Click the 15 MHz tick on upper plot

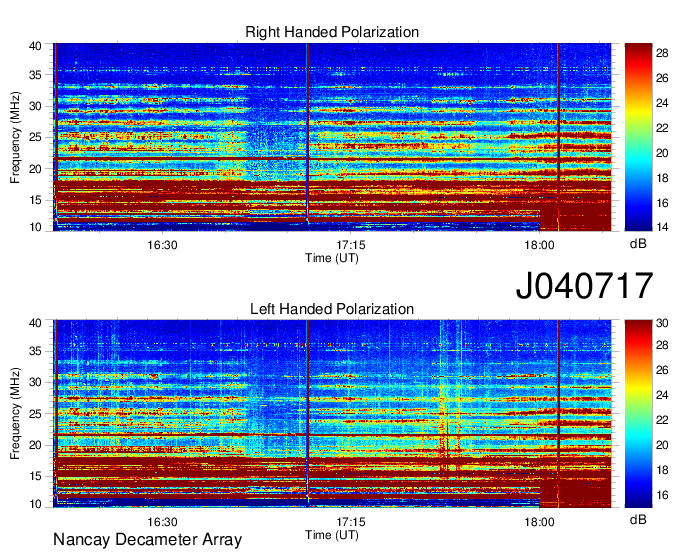(35, 200)
